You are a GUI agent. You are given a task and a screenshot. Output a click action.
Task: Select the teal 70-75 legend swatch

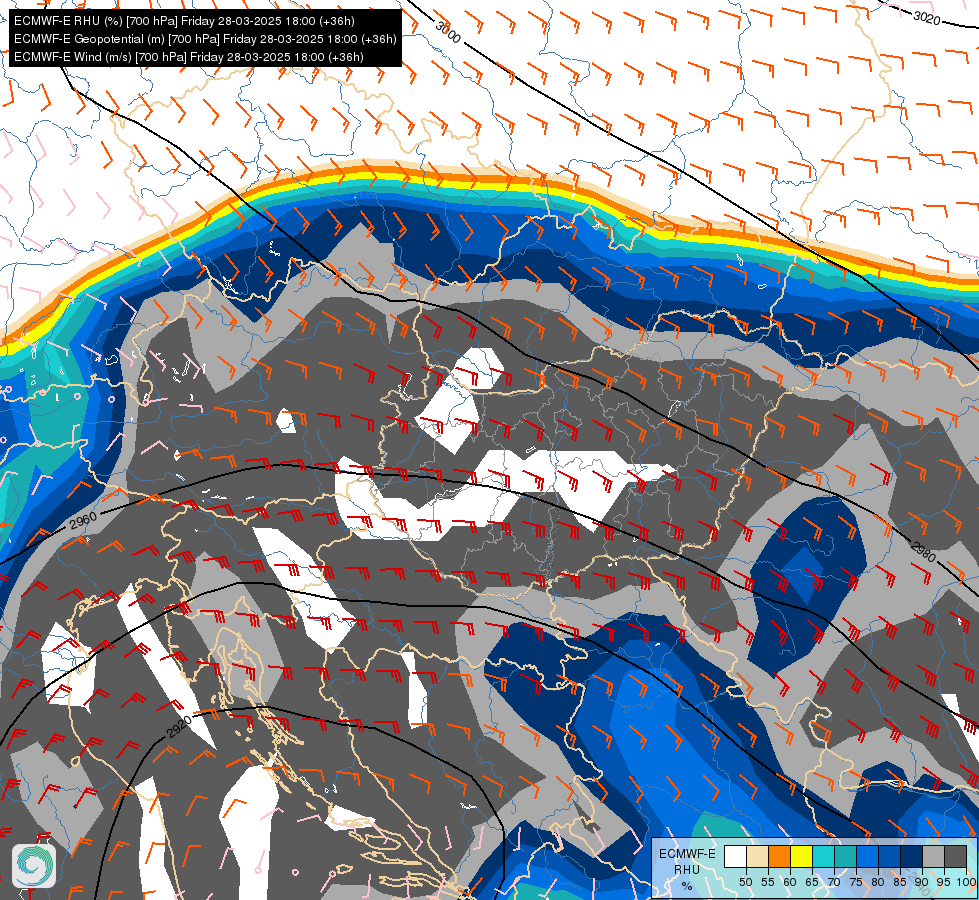click(x=845, y=856)
